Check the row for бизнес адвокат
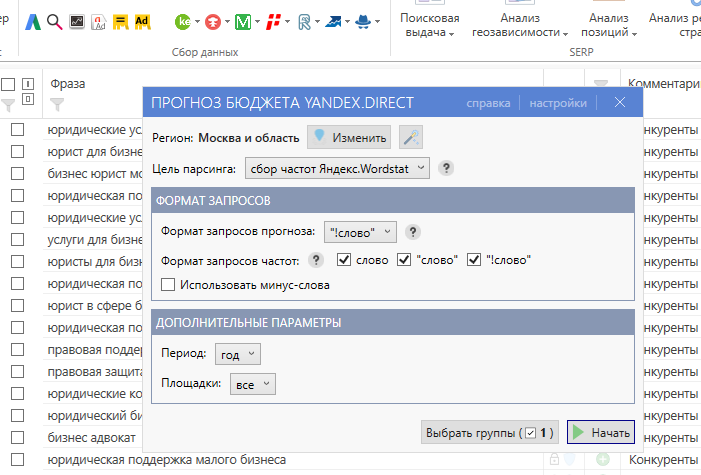The image size is (701, 475). click(x=17, y=437)
